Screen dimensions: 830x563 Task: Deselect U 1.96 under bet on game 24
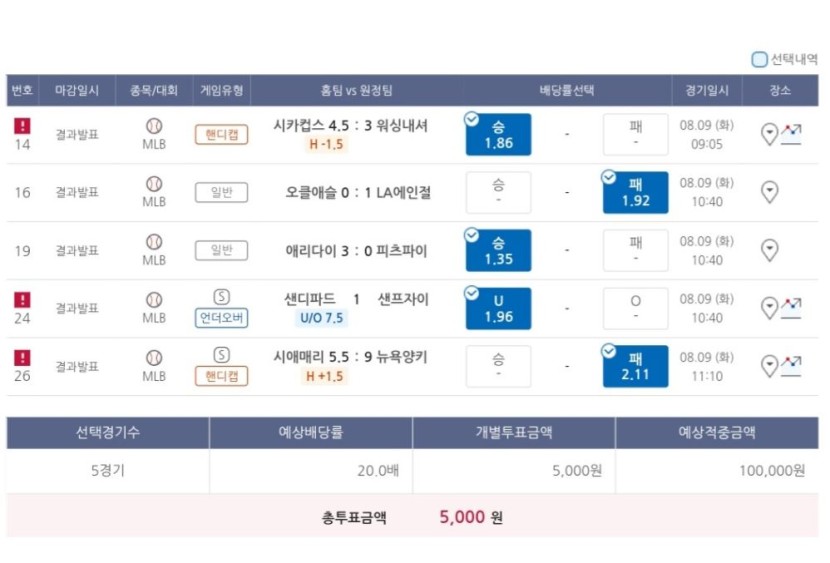point(498,308)
